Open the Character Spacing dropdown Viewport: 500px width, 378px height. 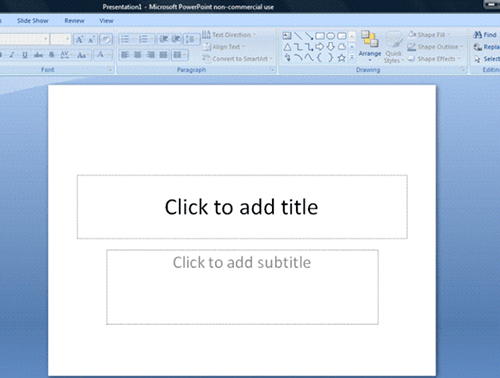65,55
